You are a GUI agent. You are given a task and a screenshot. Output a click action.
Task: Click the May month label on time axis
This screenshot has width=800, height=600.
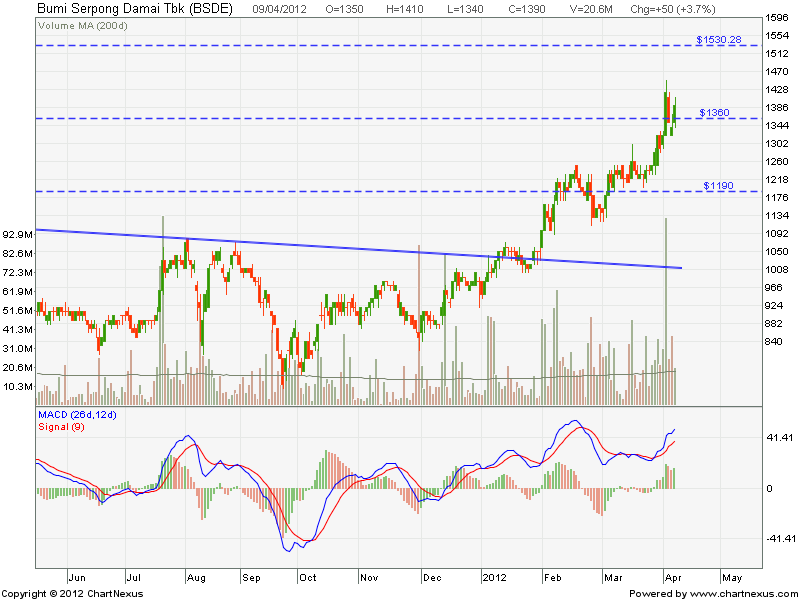[x=732, y=578]
